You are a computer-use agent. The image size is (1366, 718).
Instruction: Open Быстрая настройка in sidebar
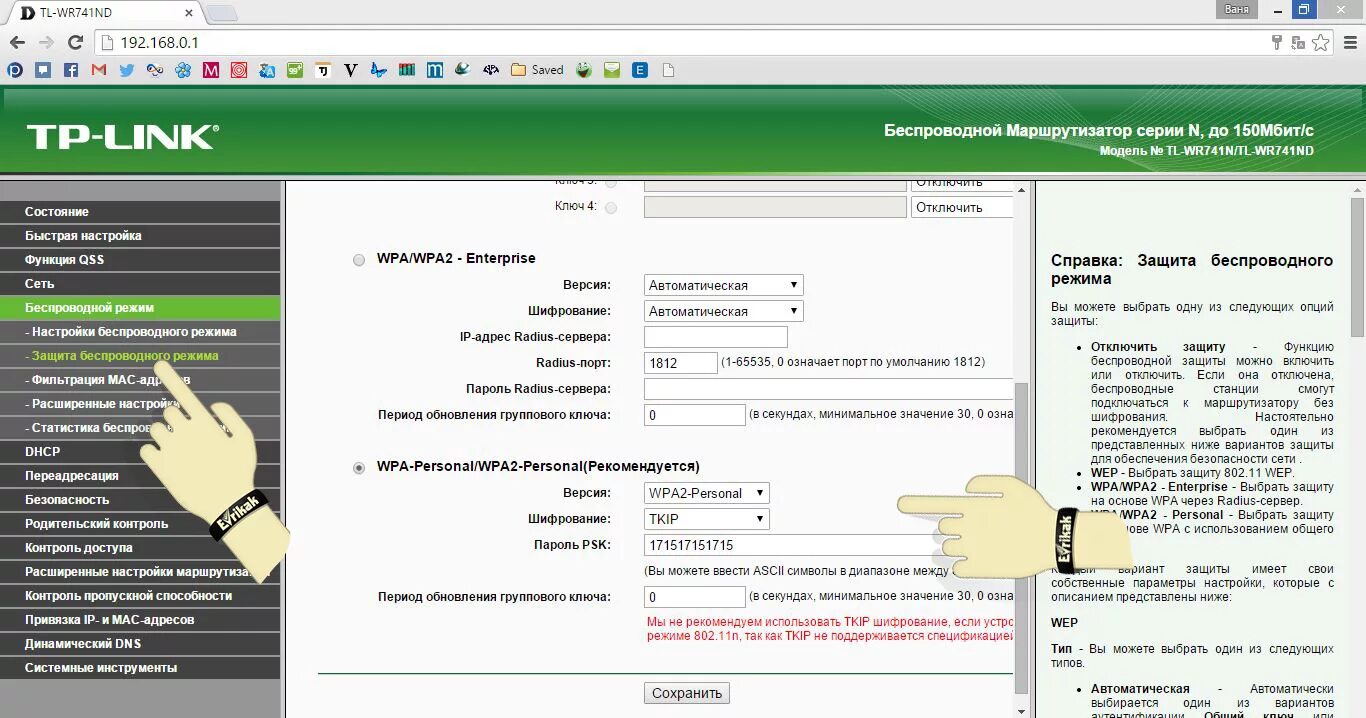(x=140, y=236)
